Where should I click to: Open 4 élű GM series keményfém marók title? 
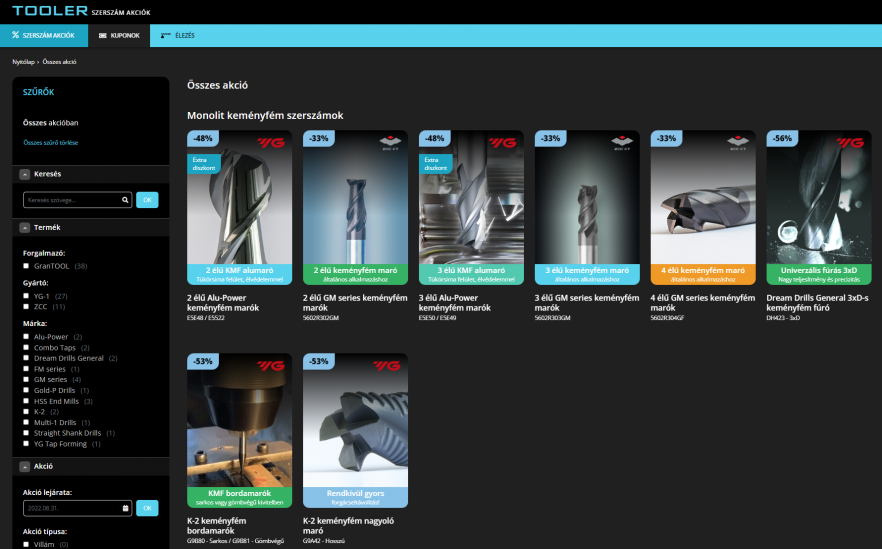[703, 303]
